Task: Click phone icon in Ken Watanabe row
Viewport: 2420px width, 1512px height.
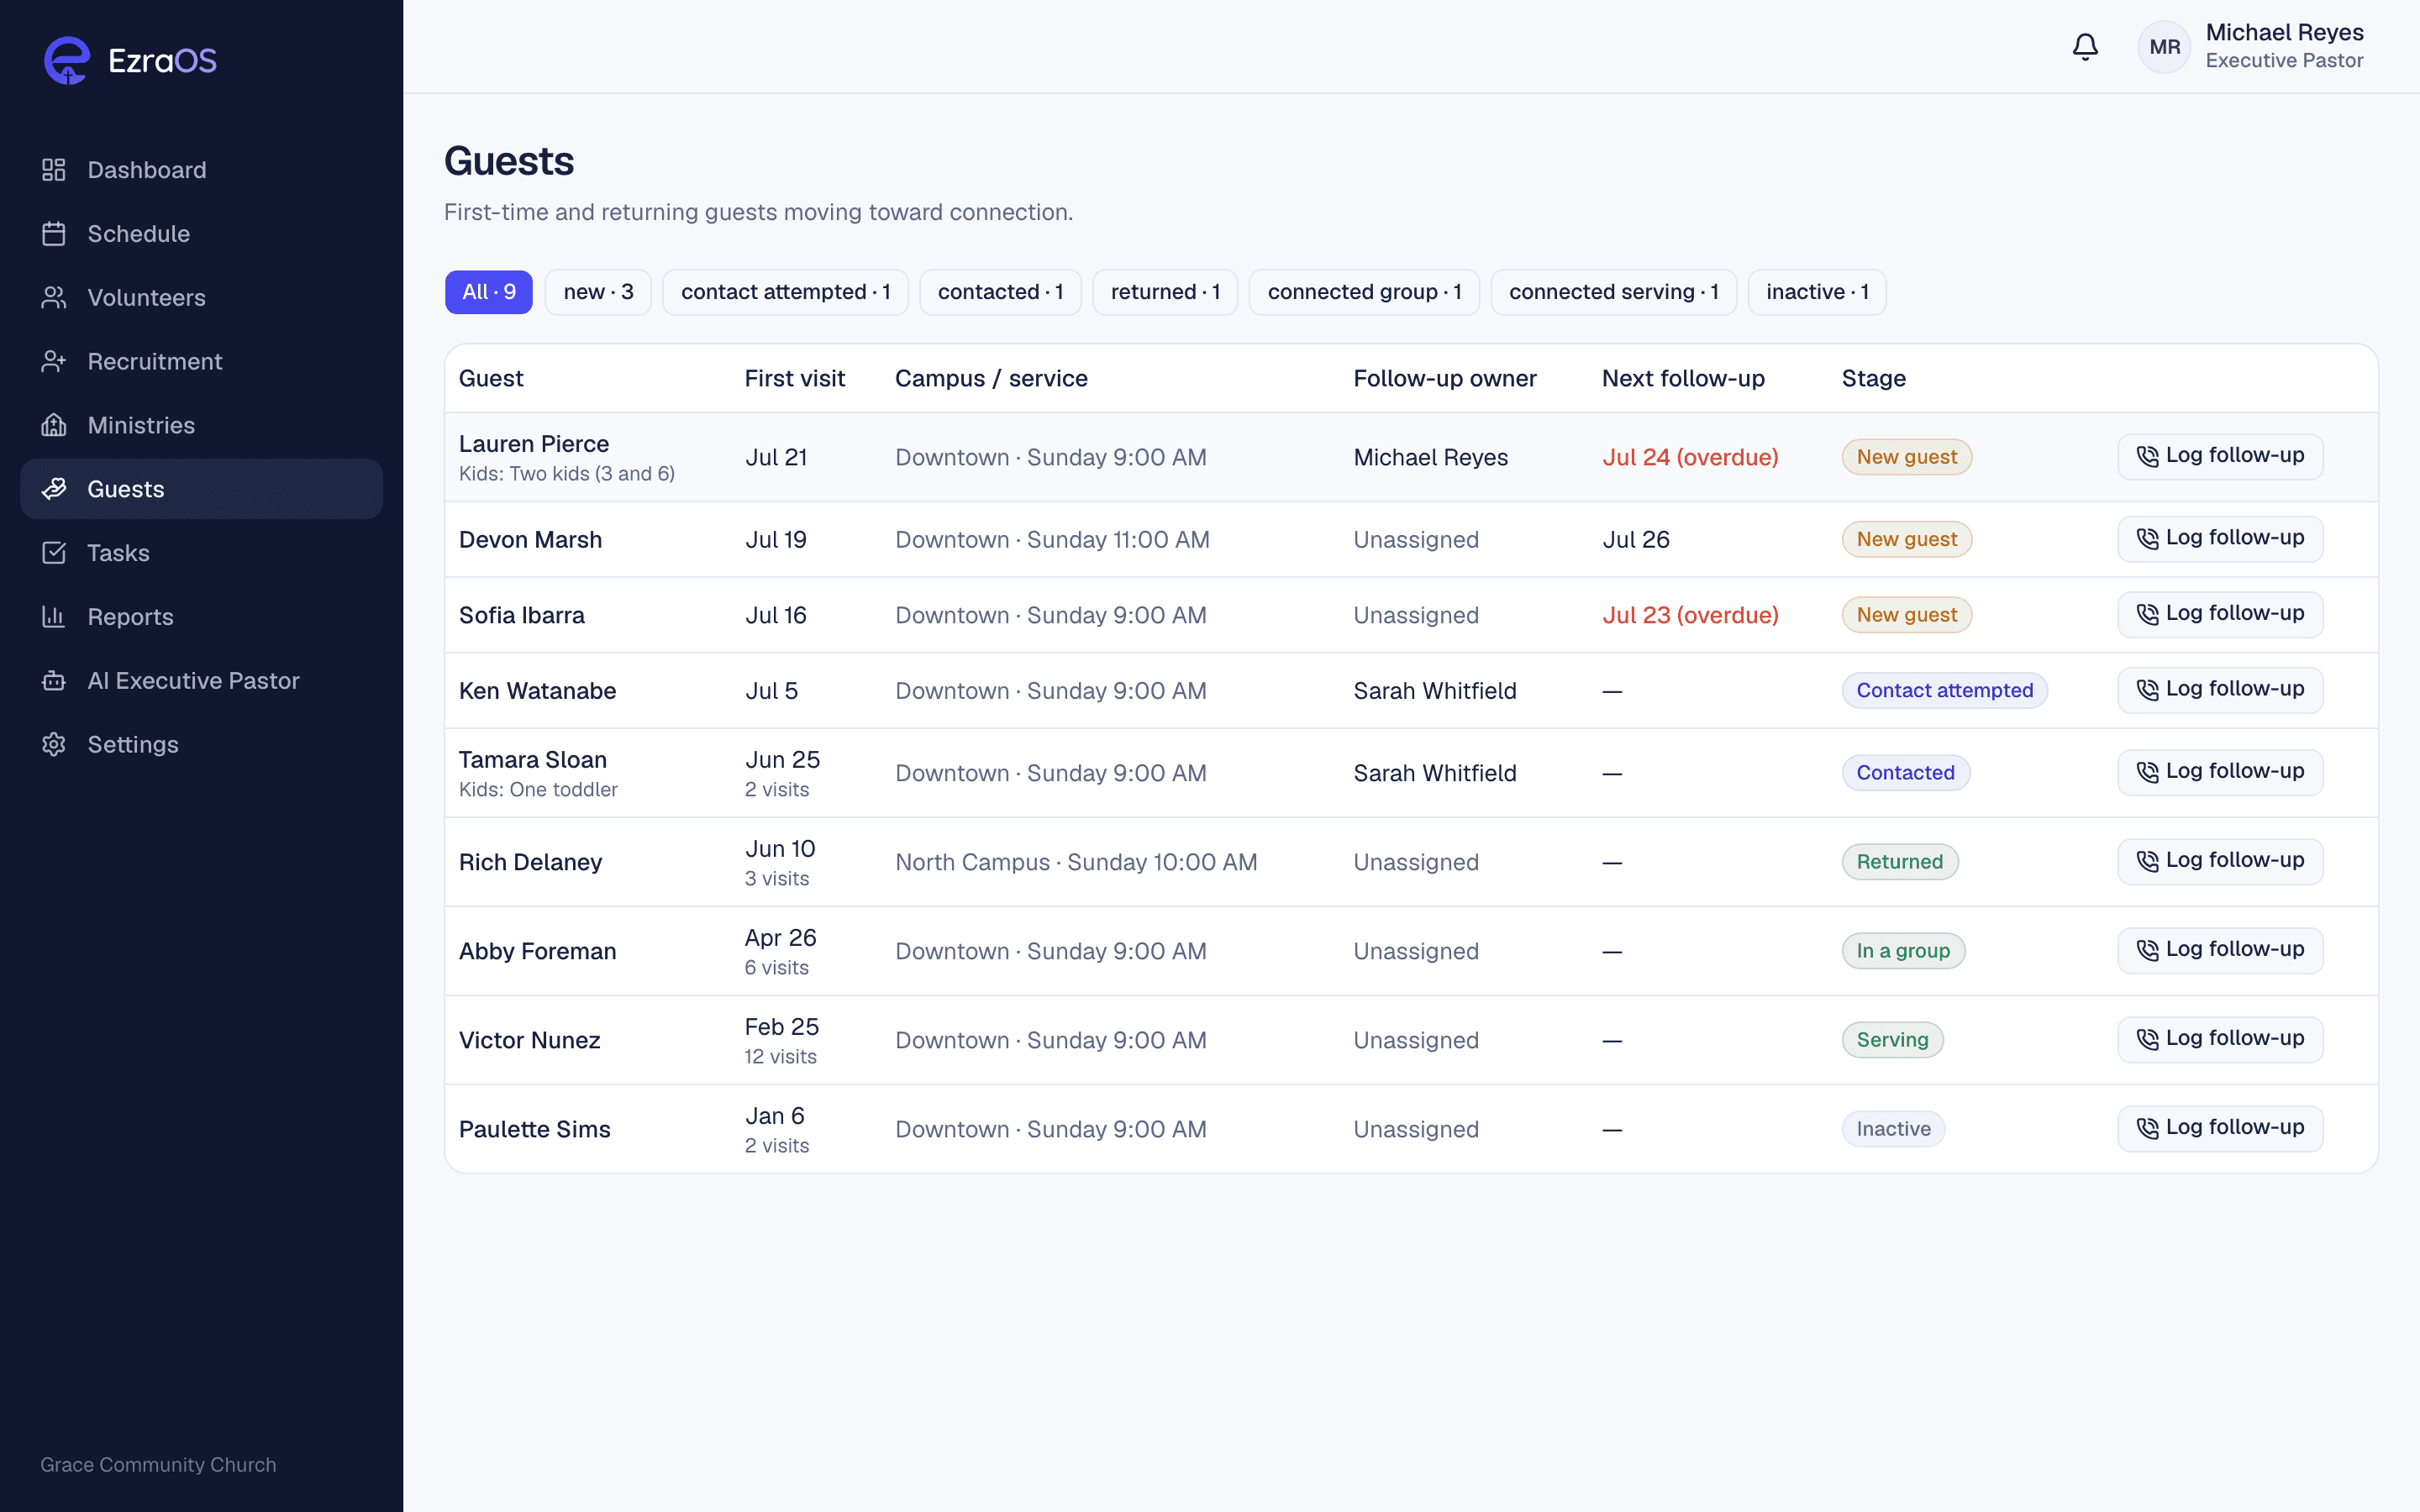Action: [2147, 690]
